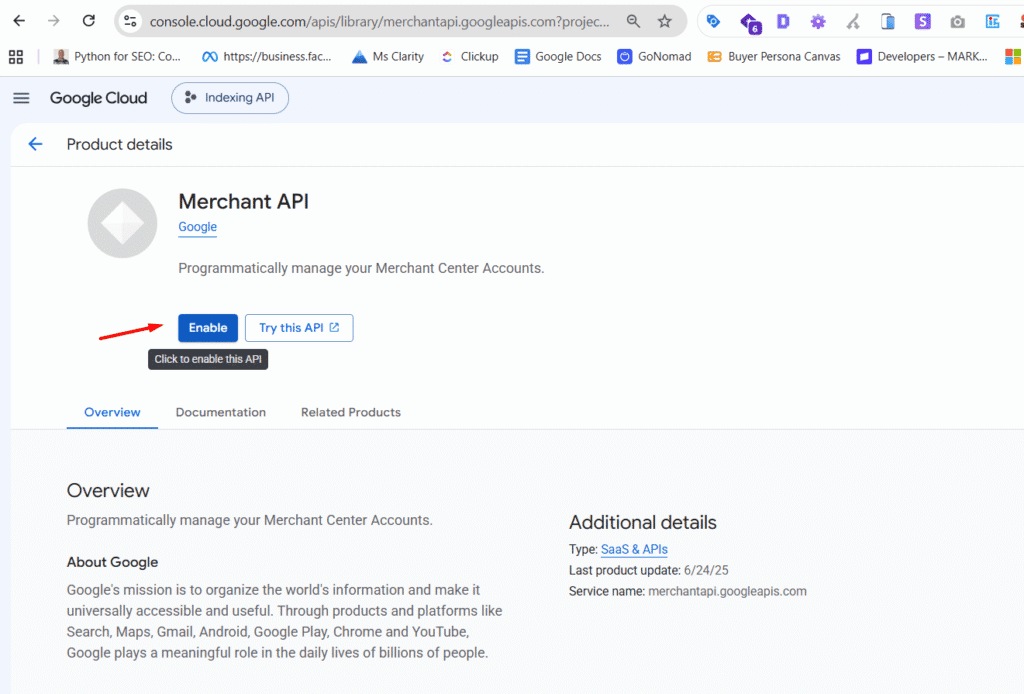
Task: Open the purple S extension
Action: pyautogui.click(x=922, y=22)
